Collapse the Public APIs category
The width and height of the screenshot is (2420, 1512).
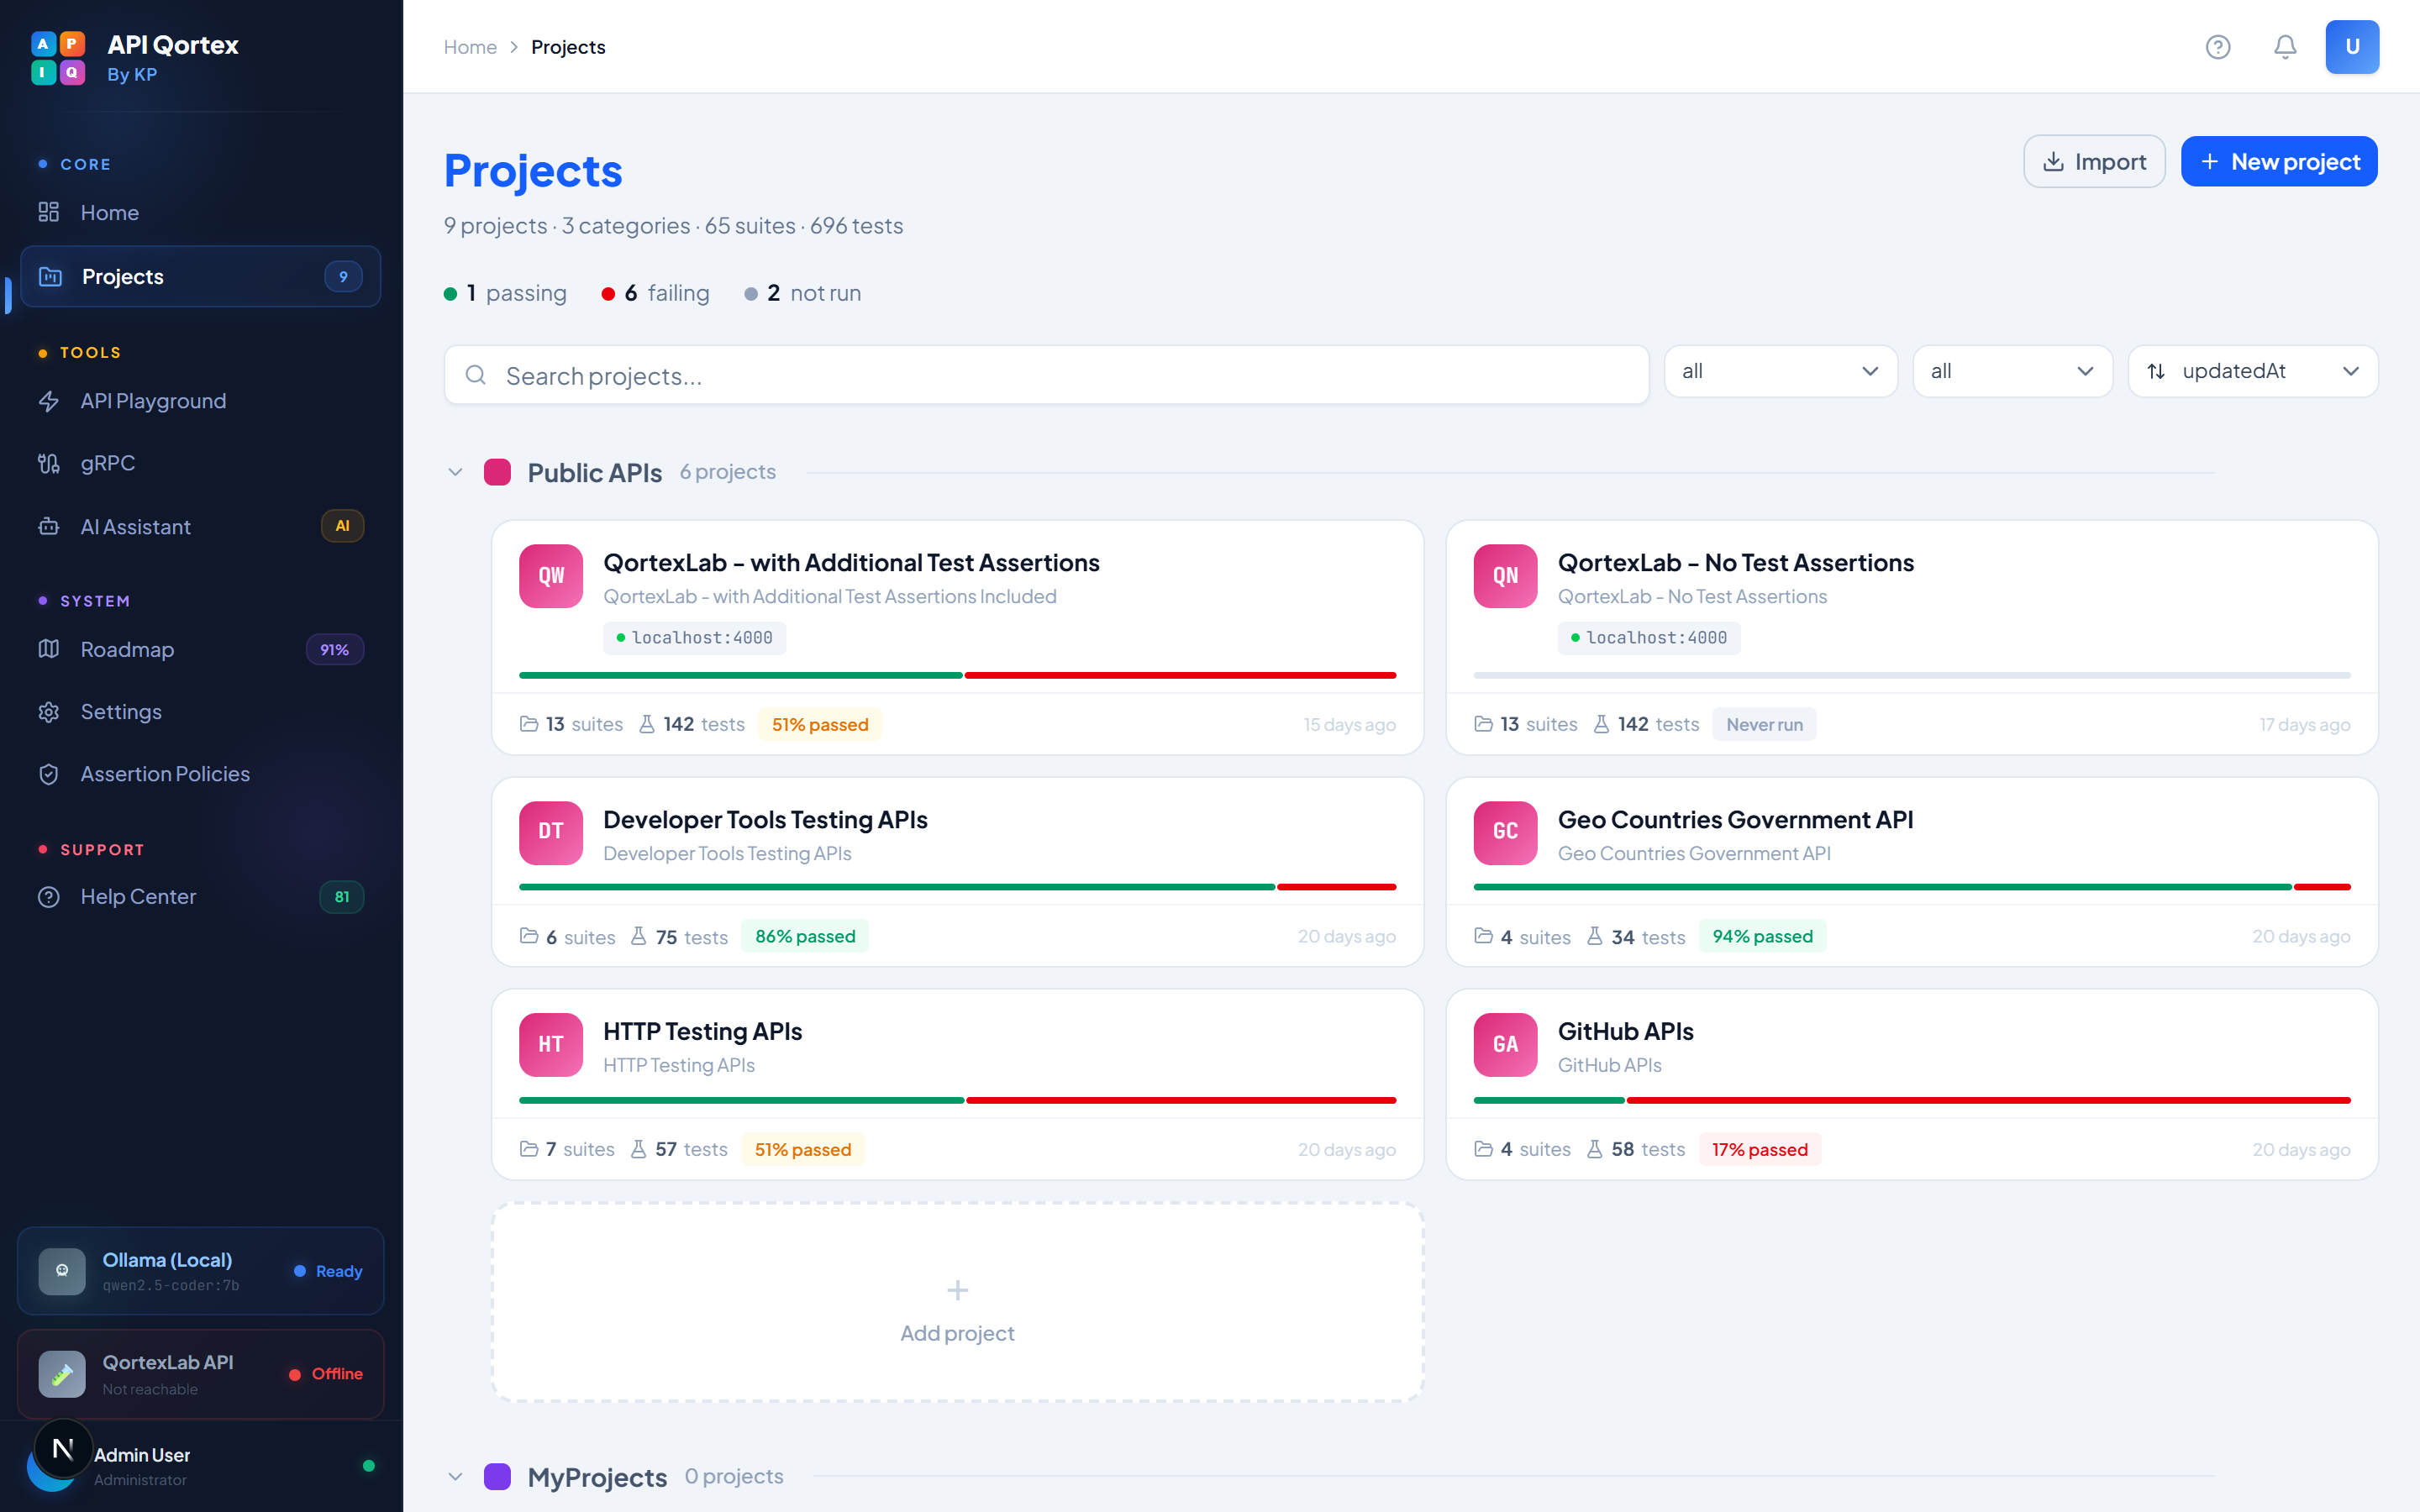click(x=455, y=471)
